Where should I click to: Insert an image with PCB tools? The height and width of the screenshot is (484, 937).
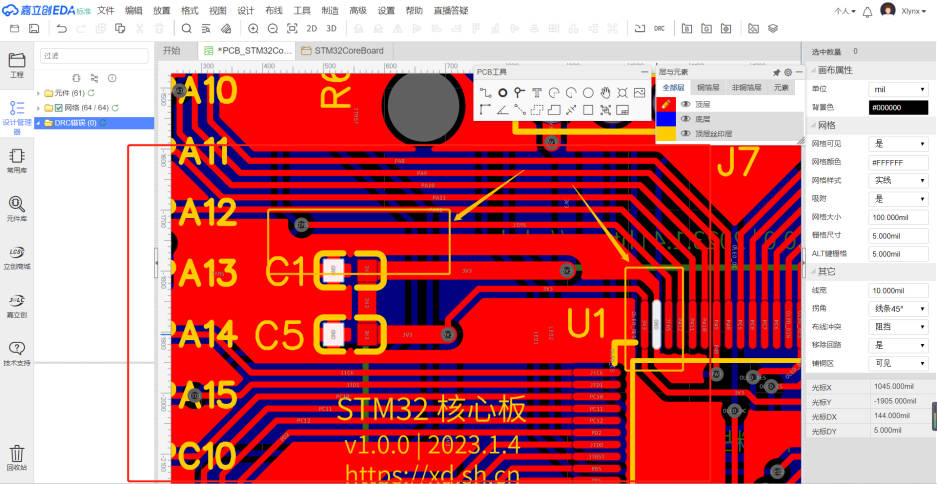[x=640, y=92]
